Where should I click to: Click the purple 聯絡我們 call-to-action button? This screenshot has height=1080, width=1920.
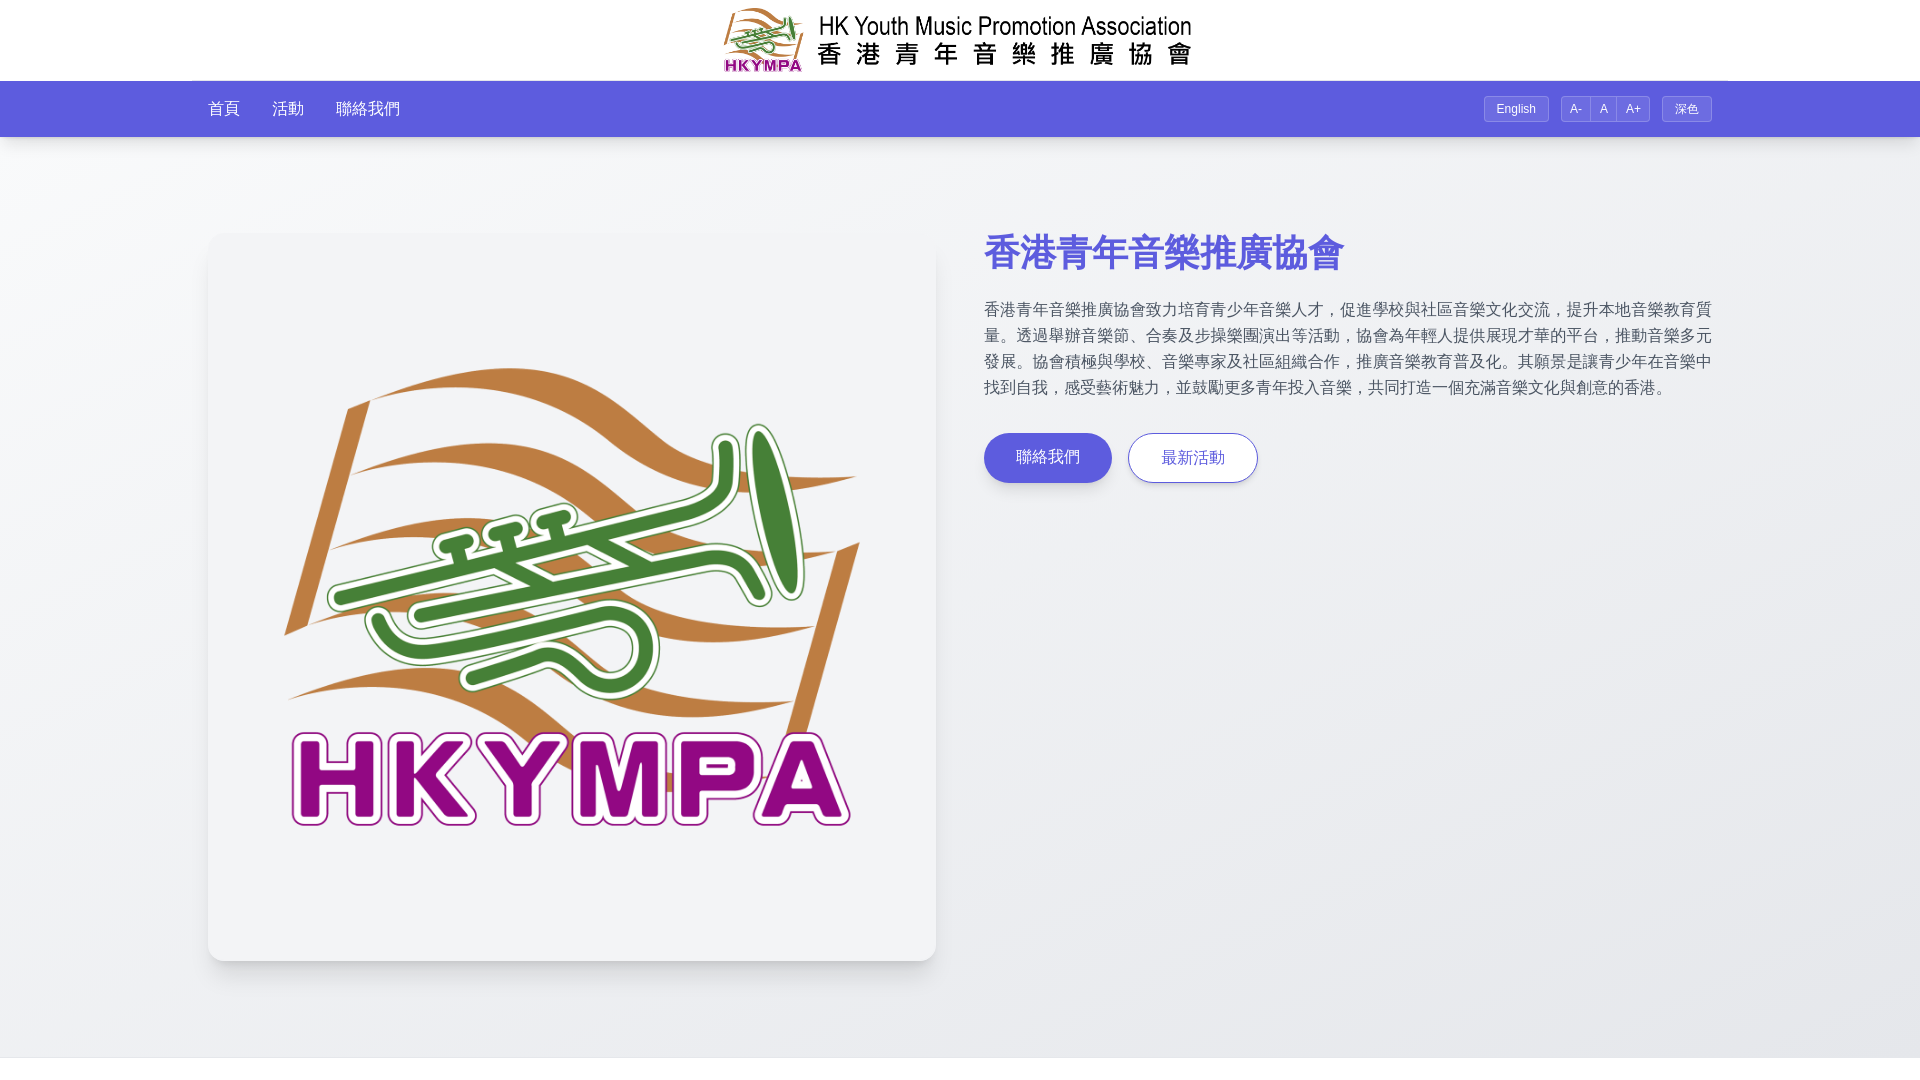click(x=1047, y=458)
